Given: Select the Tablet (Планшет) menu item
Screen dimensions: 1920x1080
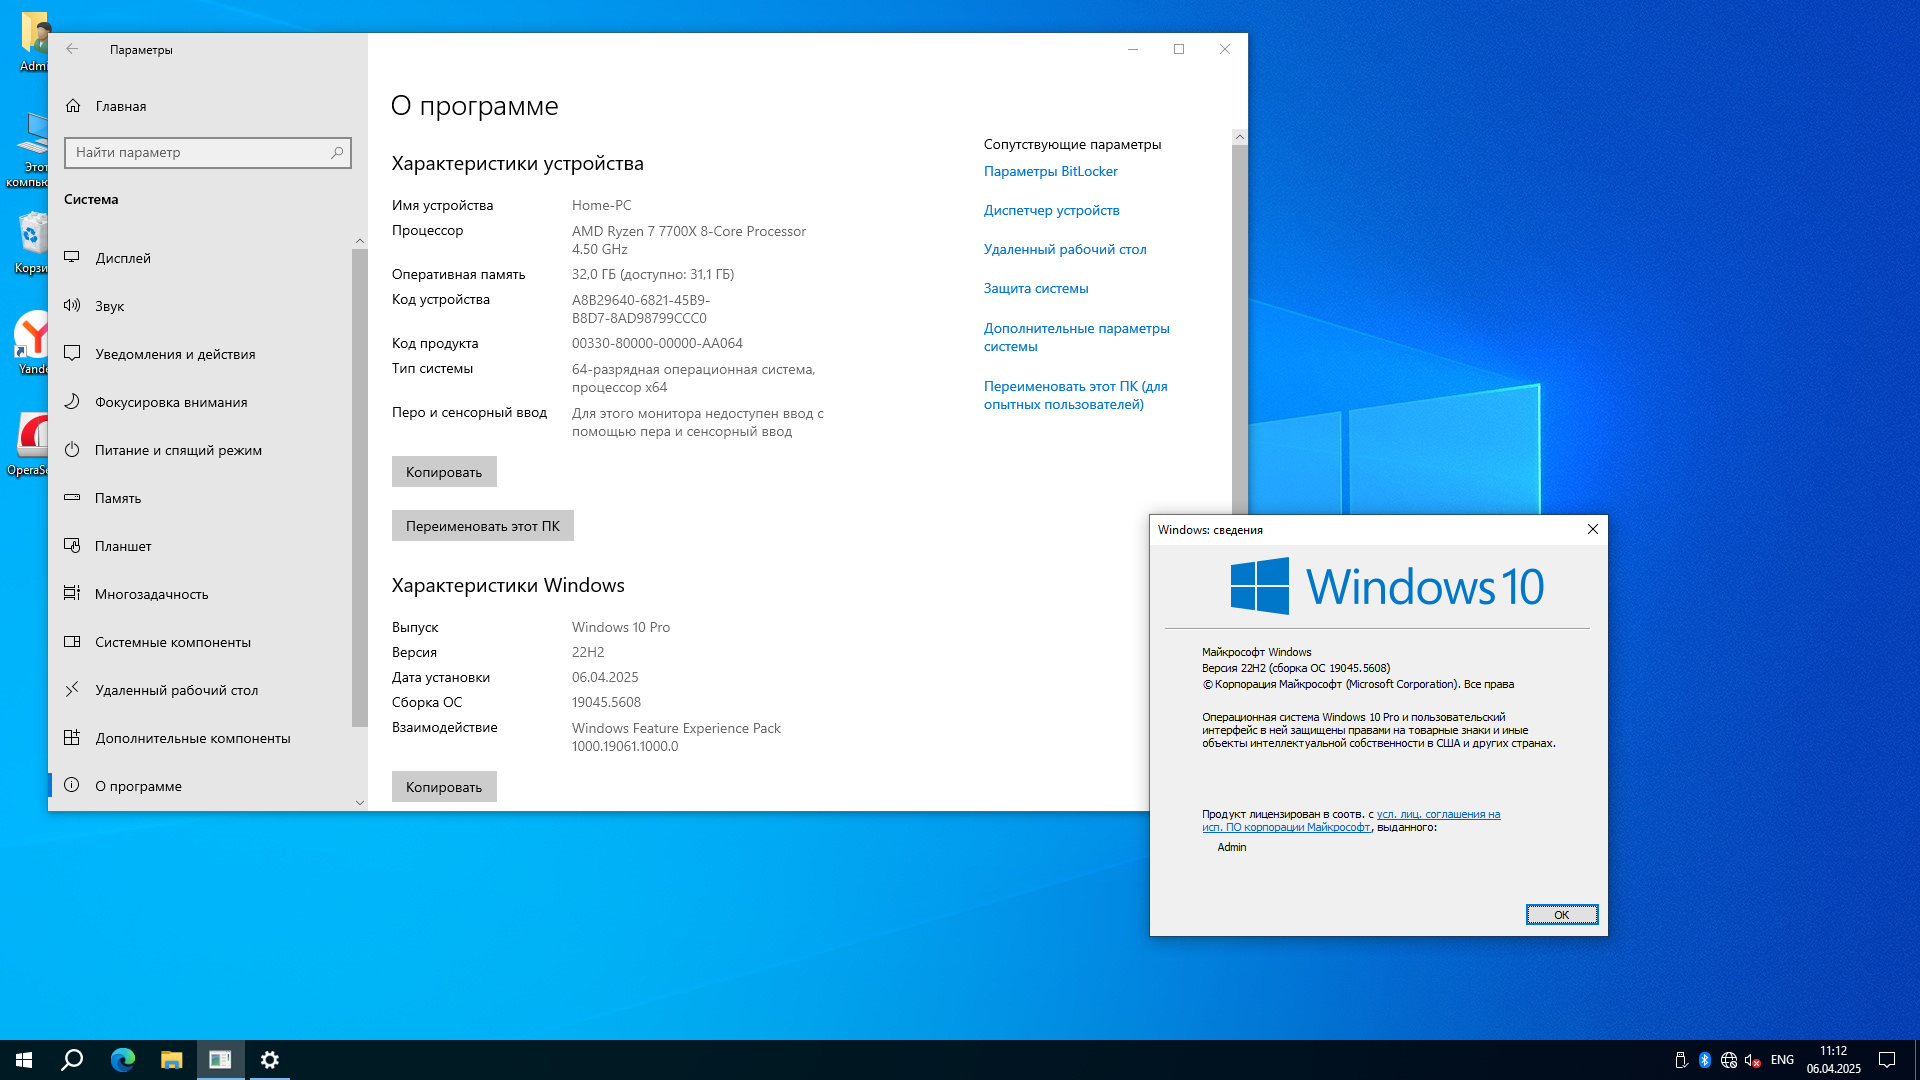Looking at the screenshot, I should (123, 546).
